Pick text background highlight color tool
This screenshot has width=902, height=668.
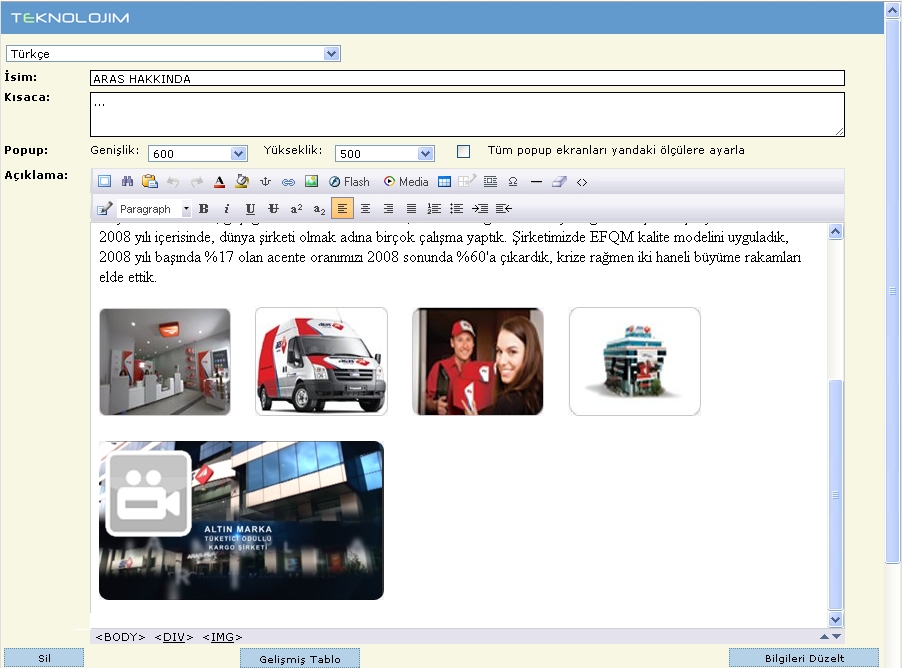tap(242, 182)
